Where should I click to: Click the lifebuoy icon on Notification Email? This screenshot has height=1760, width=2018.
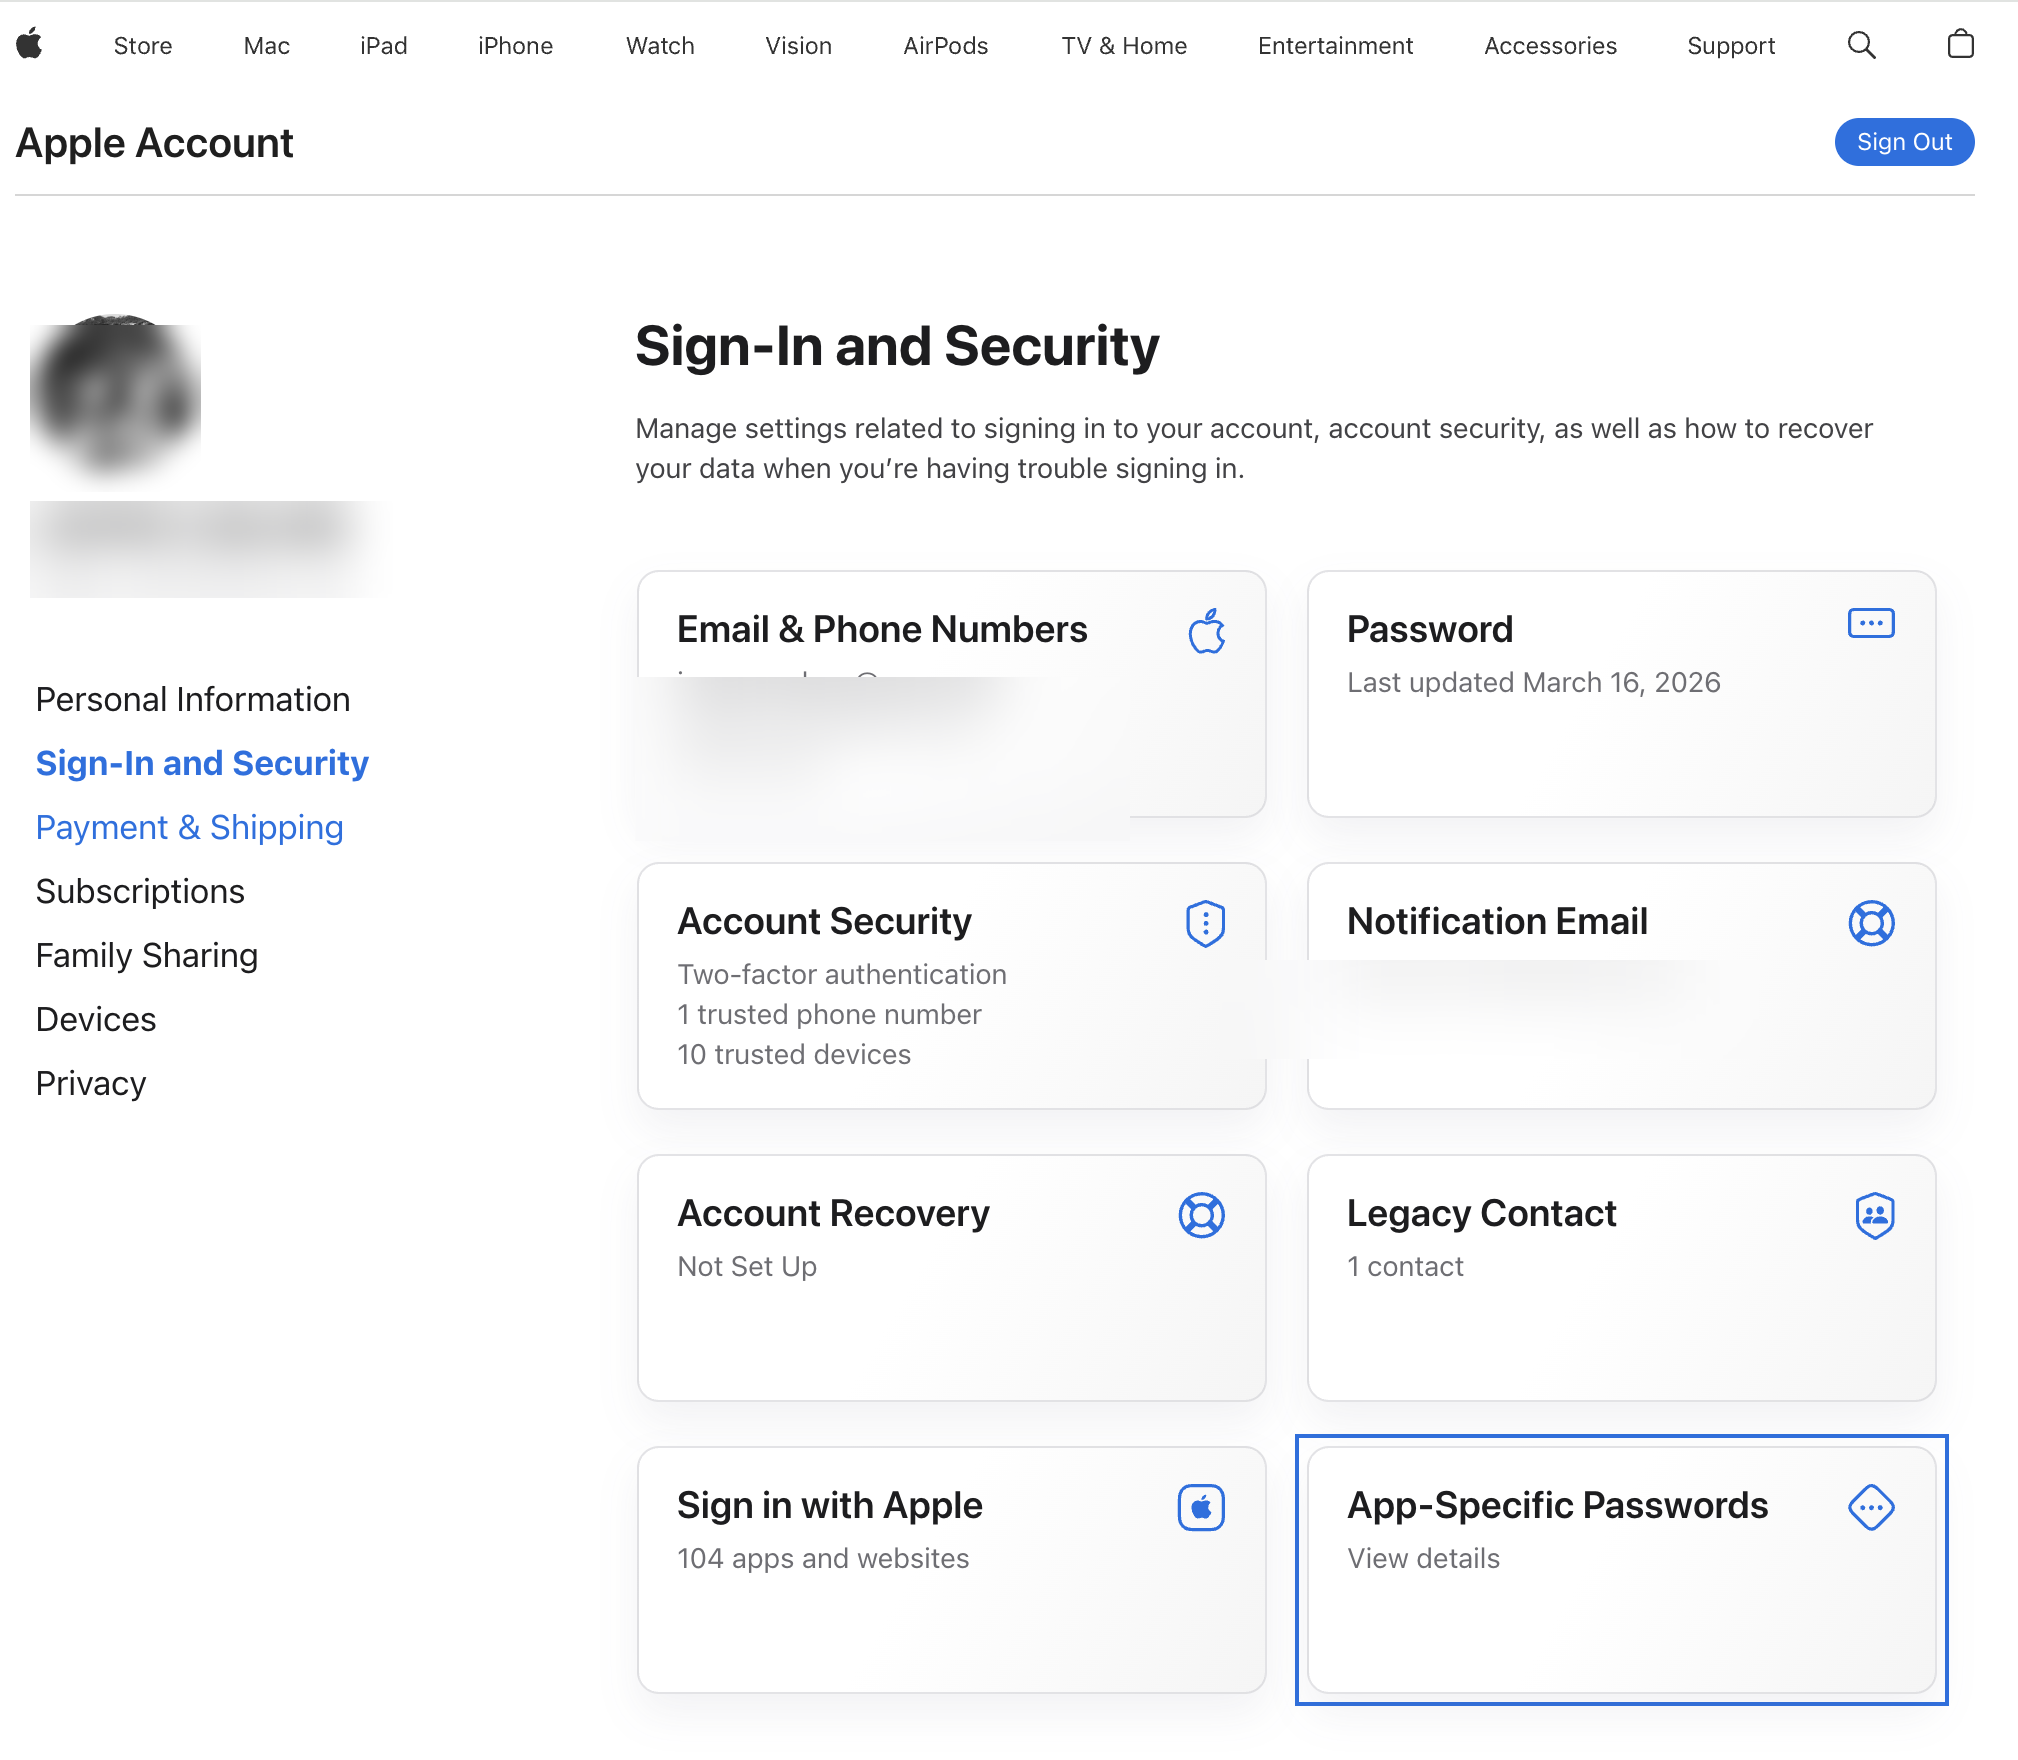pos(1871,923)
